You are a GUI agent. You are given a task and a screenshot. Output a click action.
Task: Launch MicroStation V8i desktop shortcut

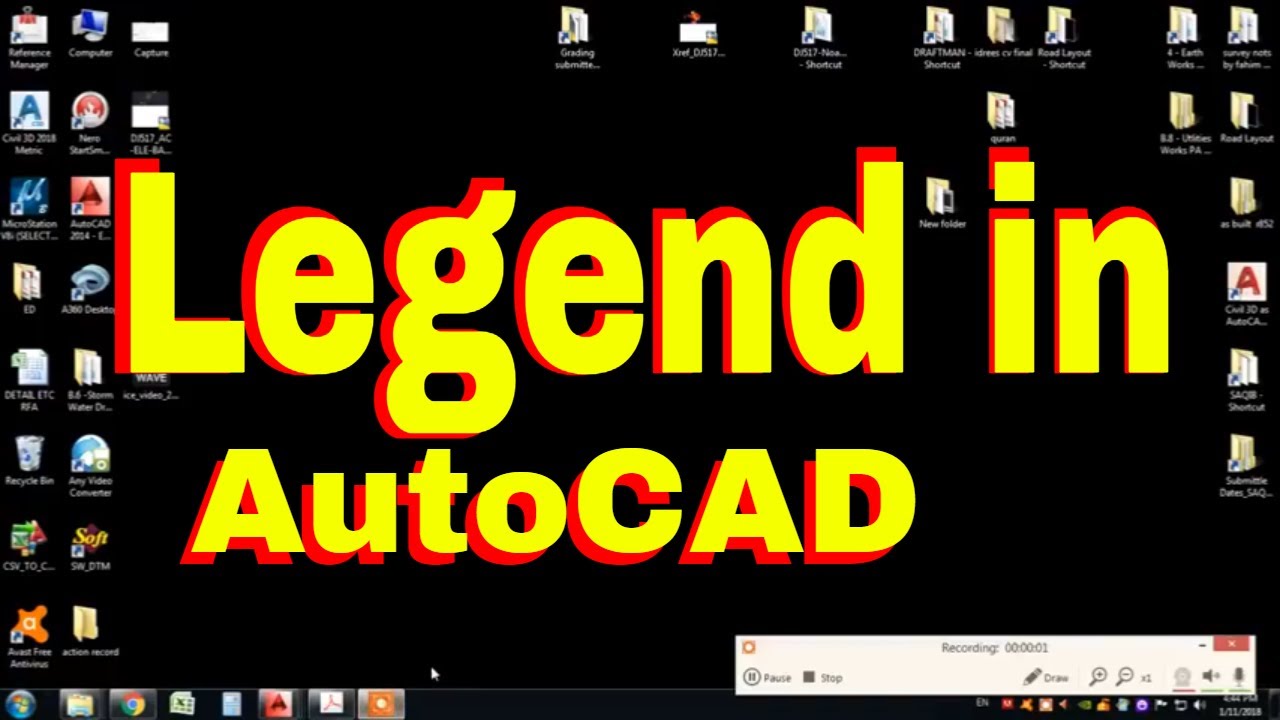[x=29, y=210]
